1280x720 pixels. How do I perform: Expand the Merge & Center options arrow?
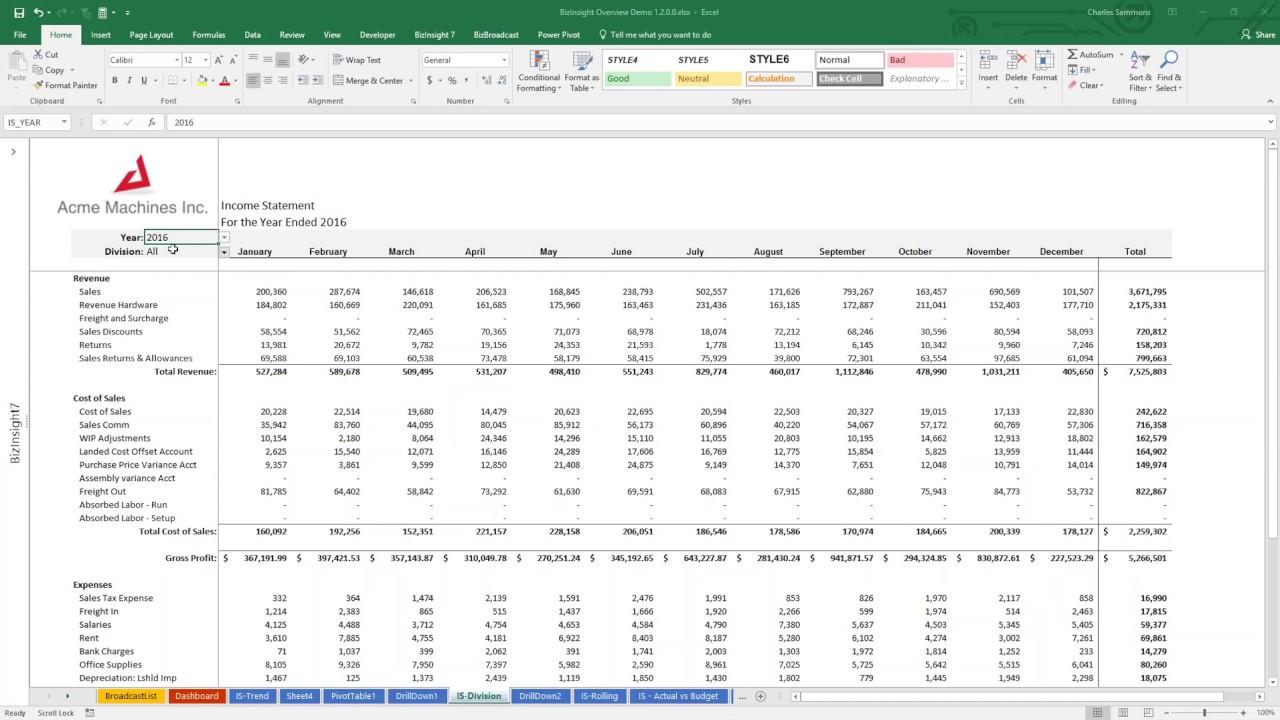411,80
